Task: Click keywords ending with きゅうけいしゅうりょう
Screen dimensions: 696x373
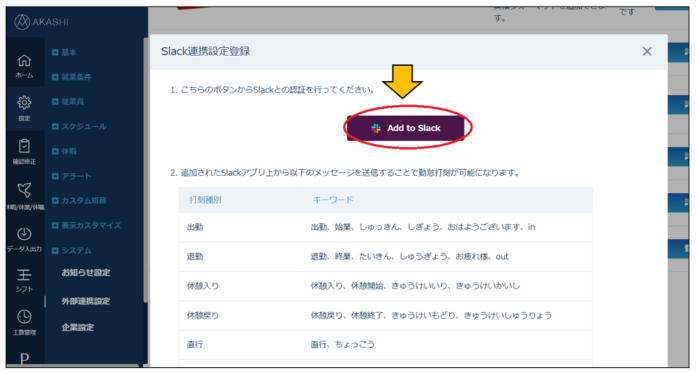Action: point(431,315)
